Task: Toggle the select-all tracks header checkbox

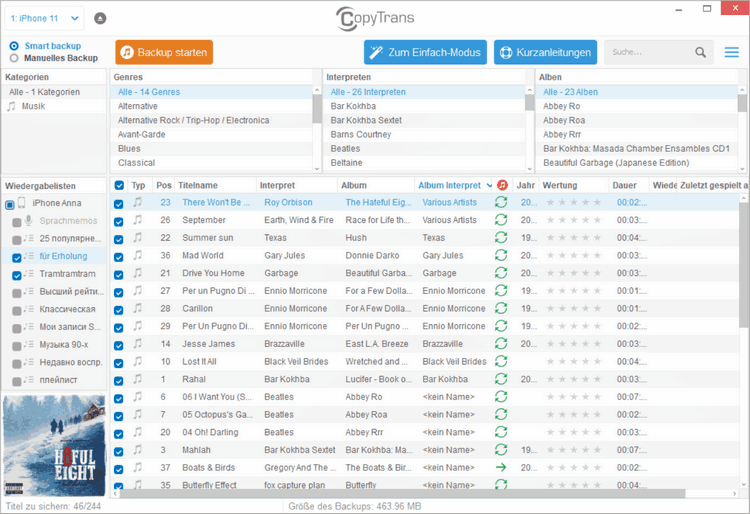Action: [119, 186]
